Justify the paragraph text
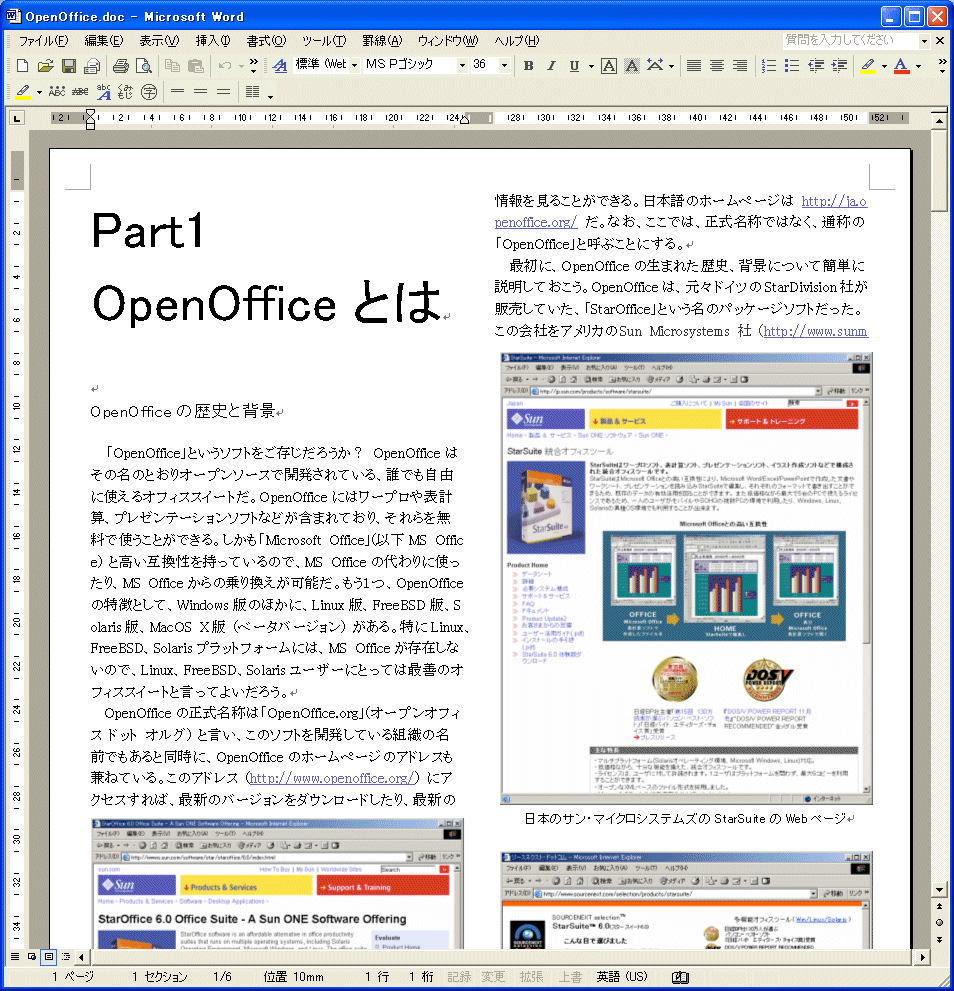 click(694, 65)
